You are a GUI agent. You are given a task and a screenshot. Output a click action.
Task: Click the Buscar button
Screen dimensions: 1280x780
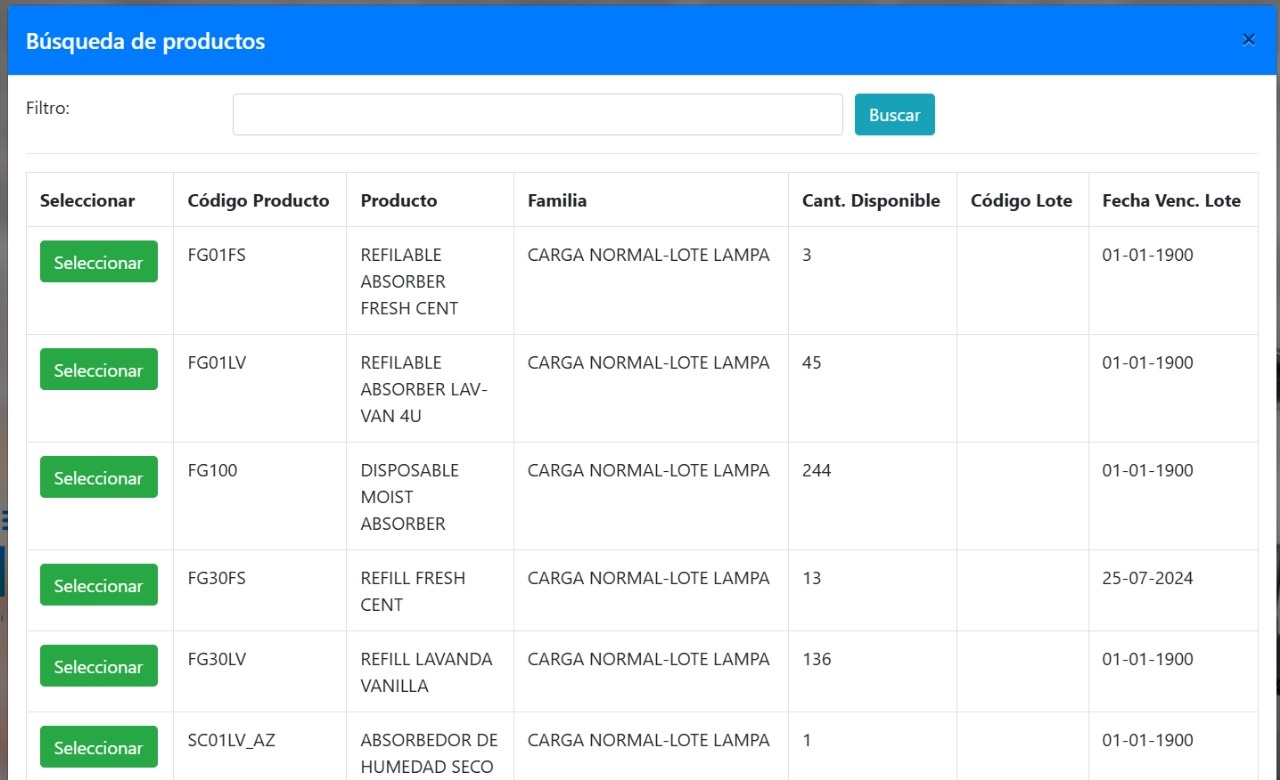(x=894, y=115)
